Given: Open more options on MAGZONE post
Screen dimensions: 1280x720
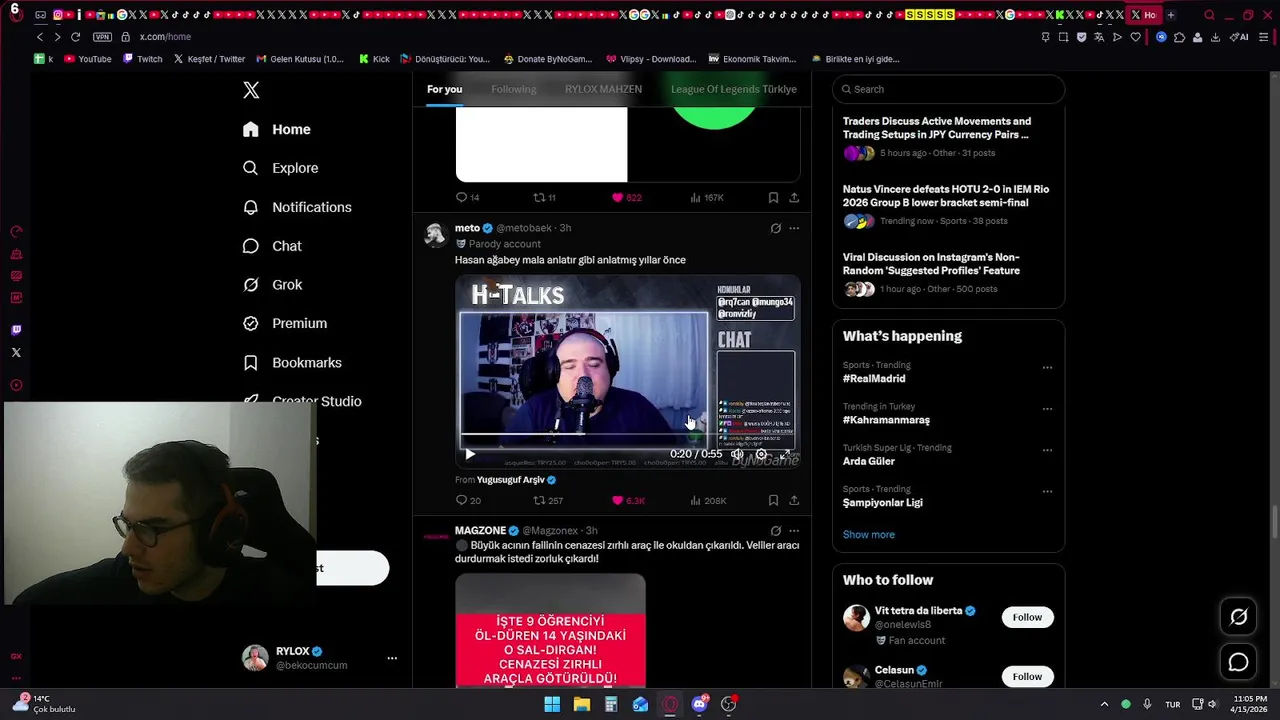Looking at the screenshot, I should (x=794, y=531).
